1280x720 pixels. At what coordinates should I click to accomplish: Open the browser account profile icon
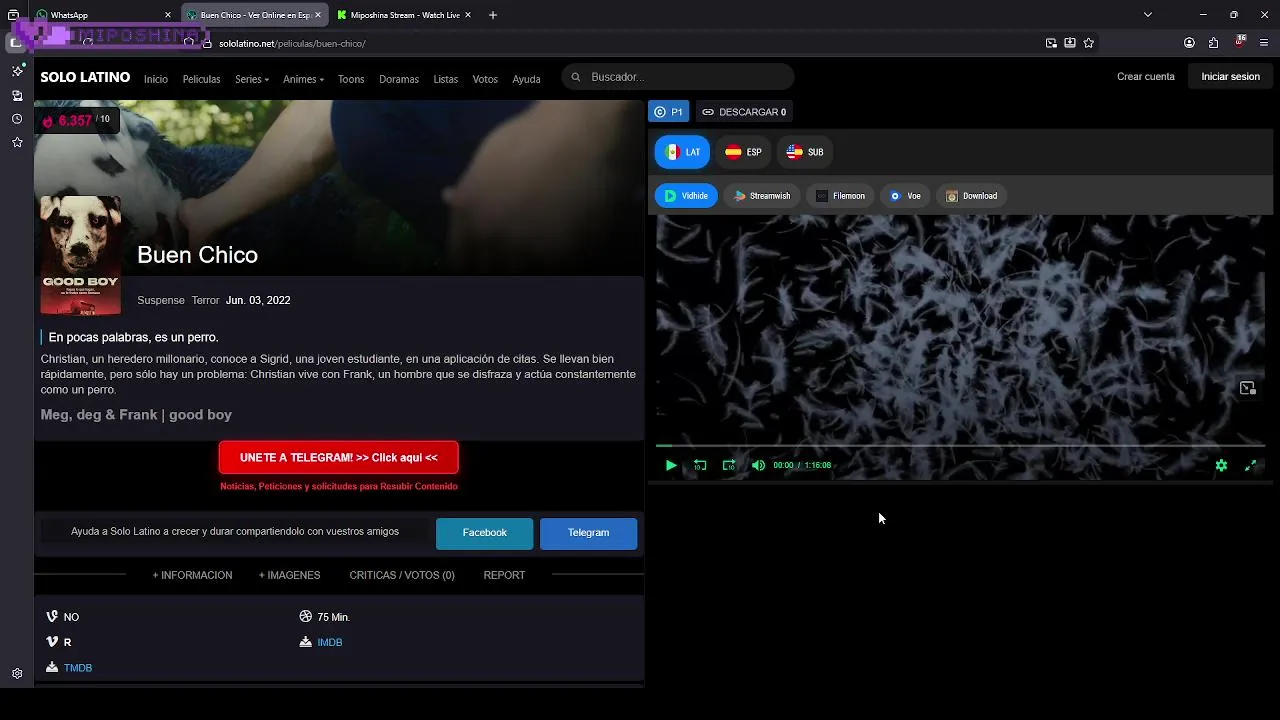[1189, 43]
